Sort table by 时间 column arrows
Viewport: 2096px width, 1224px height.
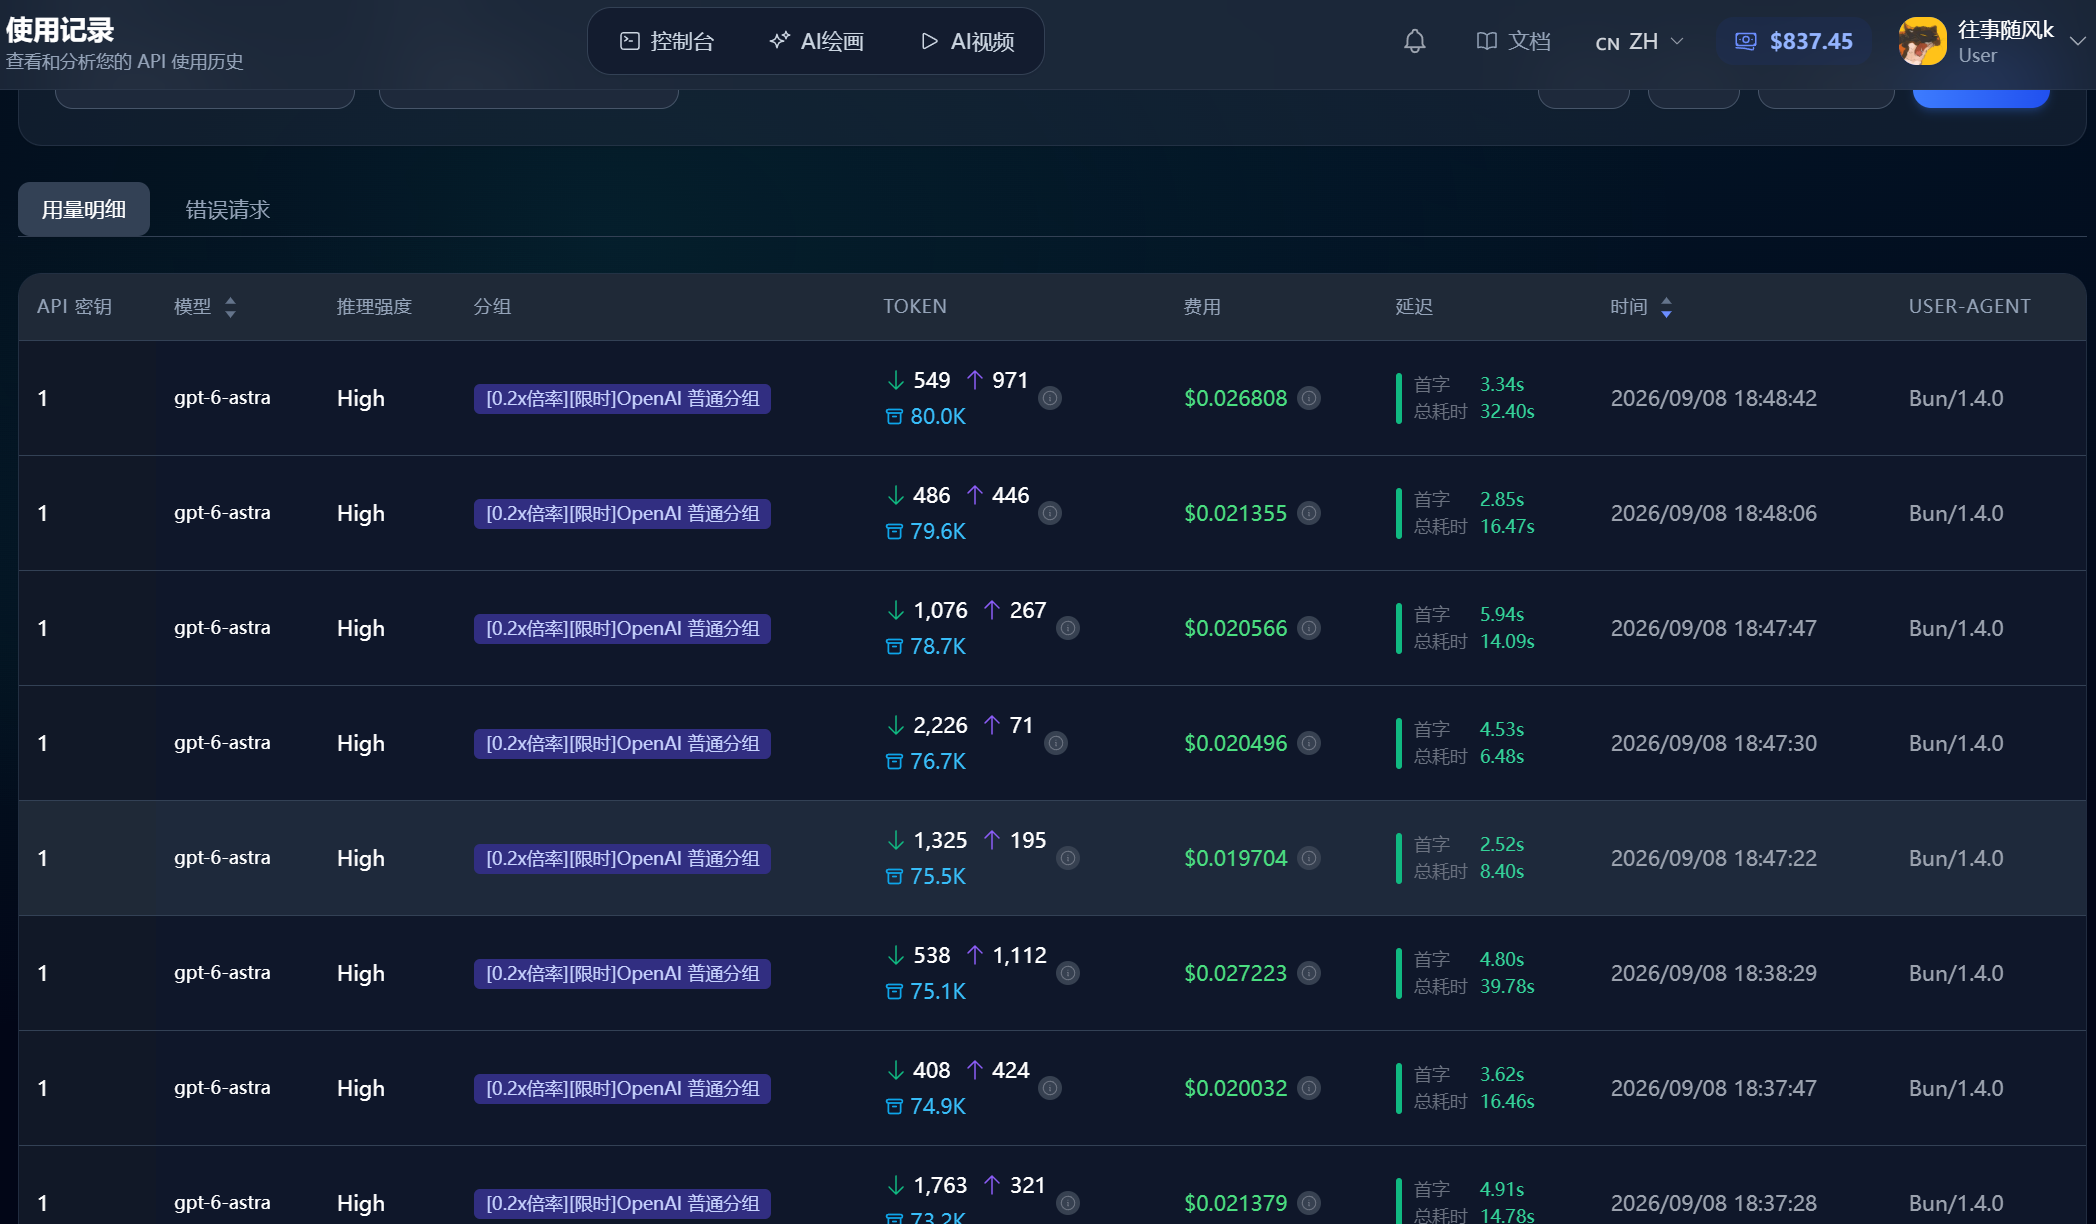click(x=1666, y=307)
